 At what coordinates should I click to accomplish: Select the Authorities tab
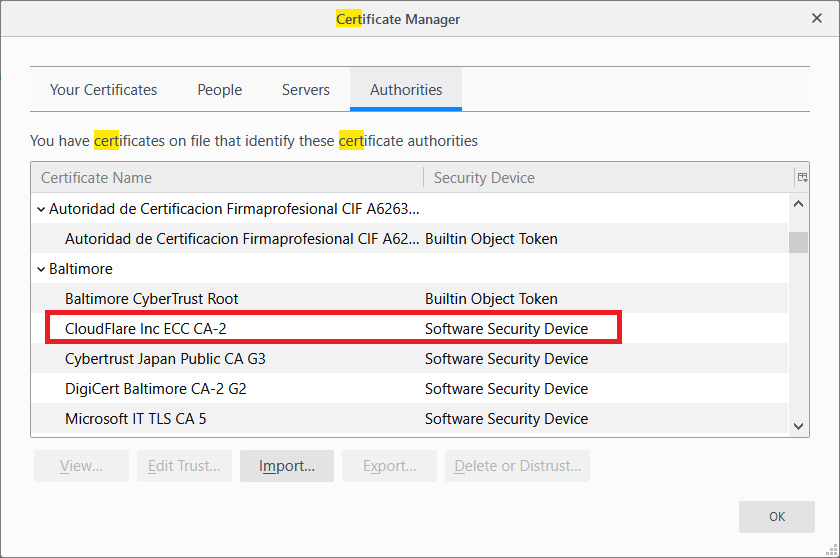[406, 90]
